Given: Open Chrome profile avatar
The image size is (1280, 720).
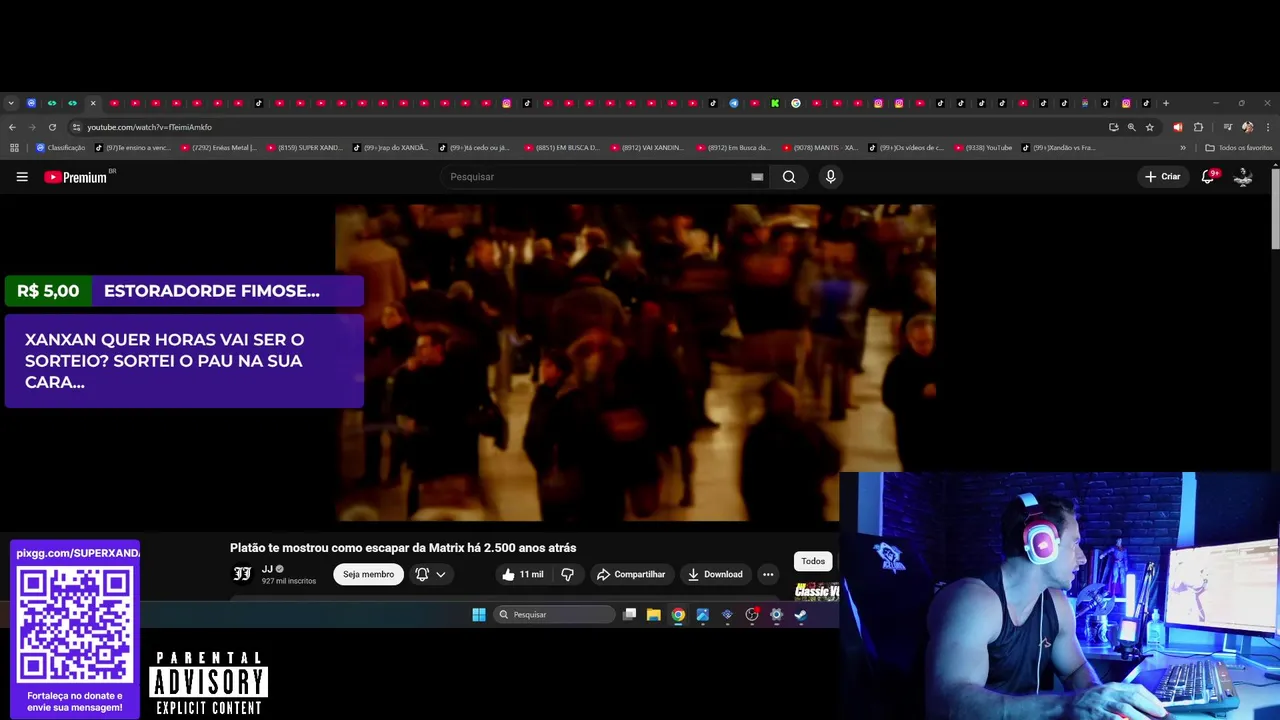Looking at the screenshot, I should point(1247,127).
